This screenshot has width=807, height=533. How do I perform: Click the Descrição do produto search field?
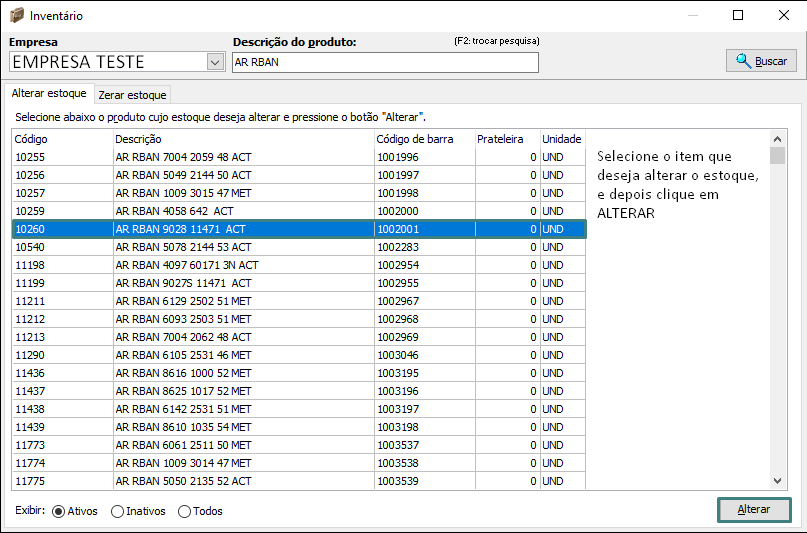coord(385,62)
